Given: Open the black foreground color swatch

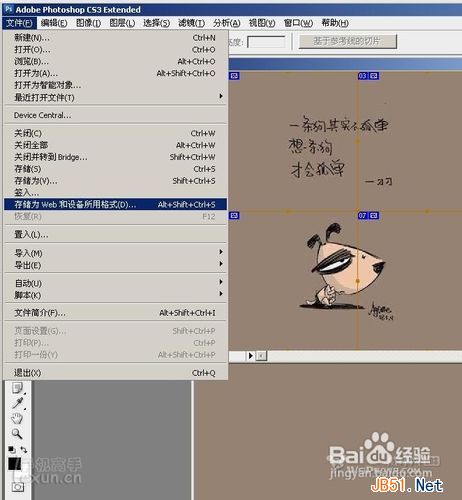Looking at the screenshot, I should click(14, 463).
